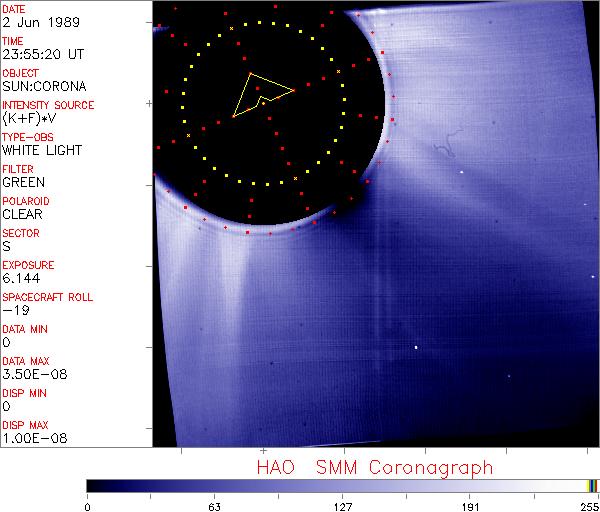Click the INTENSITY SOURCE label
The width and height of the screenshot is (600, 512).
point(48,105)
